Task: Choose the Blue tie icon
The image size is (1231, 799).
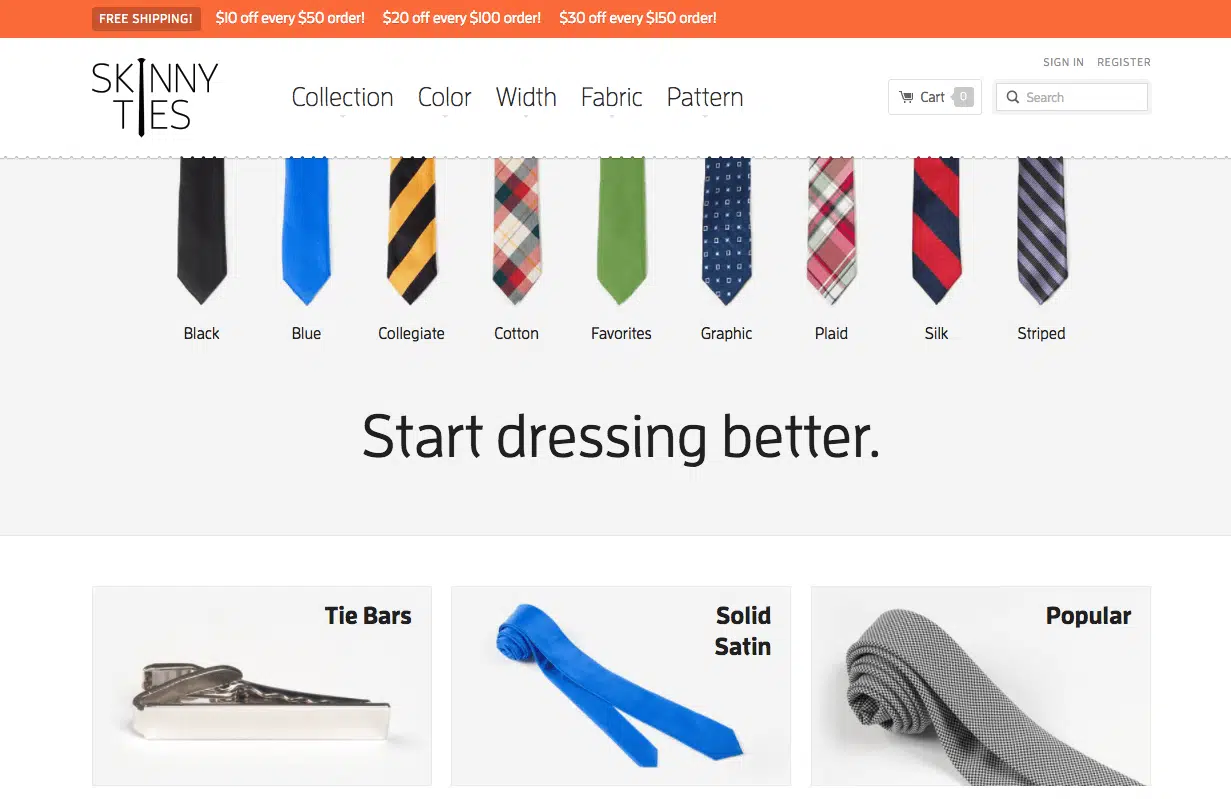Action: pos(306,231)
